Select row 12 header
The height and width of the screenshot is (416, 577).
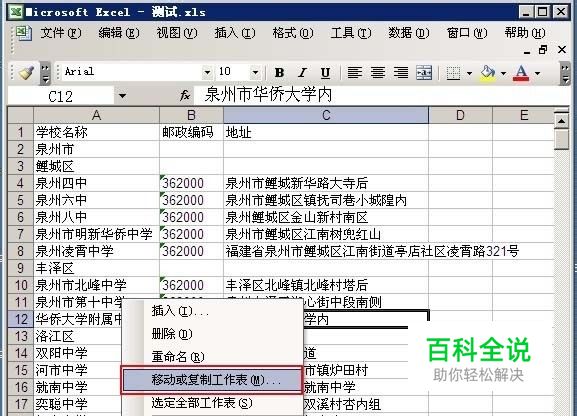coord(21,319)
